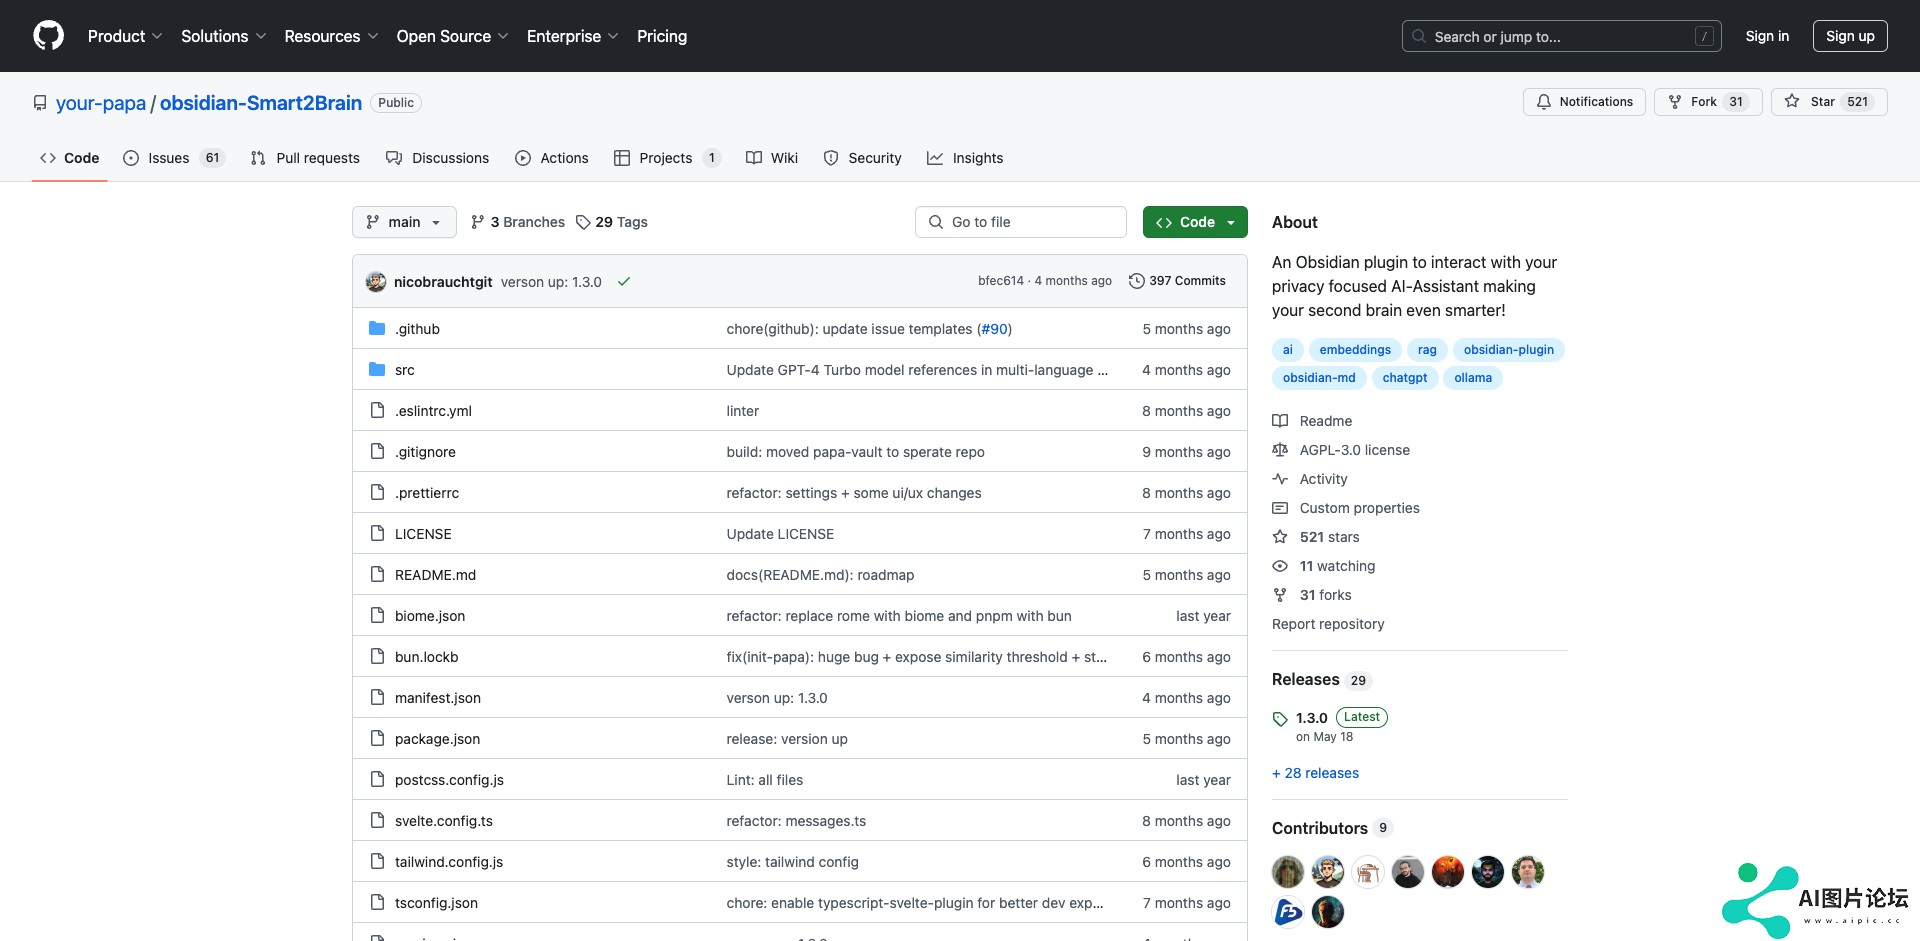Click the .eslintrc.yml file icon
1920x941 pixels.
[x=377, y=410]
